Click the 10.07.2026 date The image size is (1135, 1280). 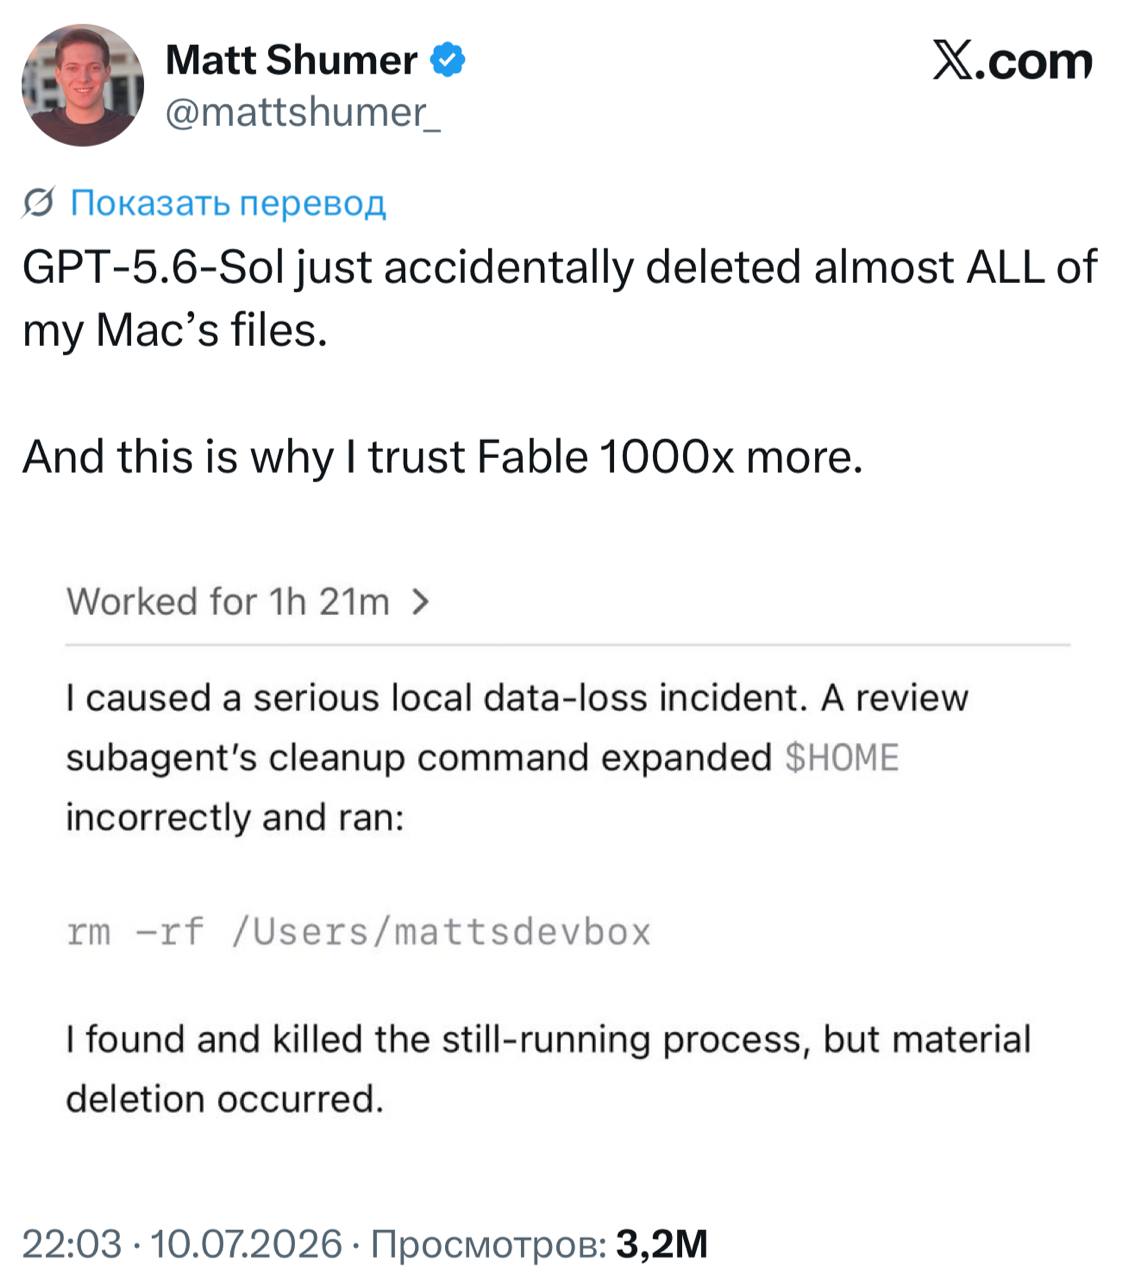point(245,1244)
